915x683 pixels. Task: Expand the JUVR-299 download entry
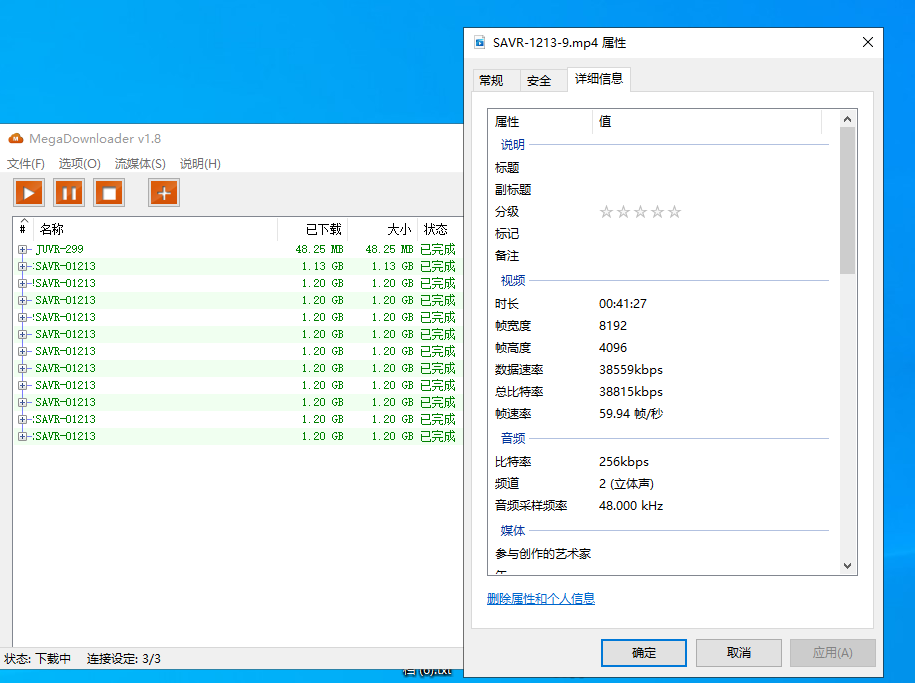point(22,249)
